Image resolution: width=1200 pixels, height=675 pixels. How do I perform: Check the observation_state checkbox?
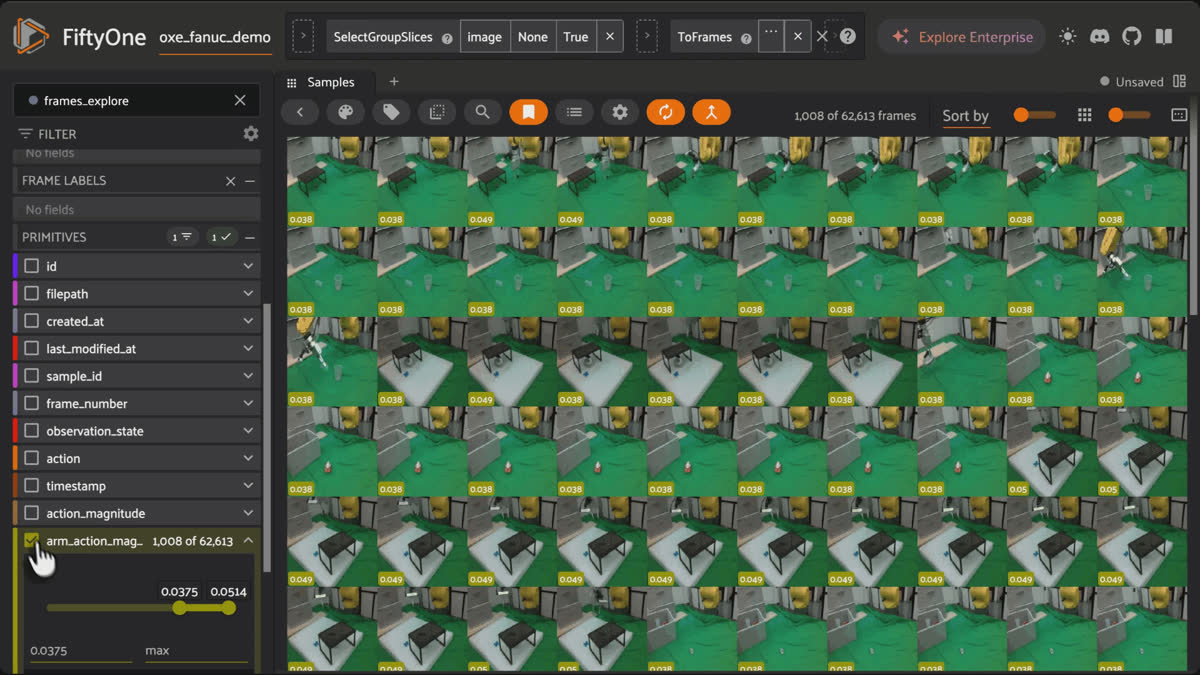tap(32, 431)
